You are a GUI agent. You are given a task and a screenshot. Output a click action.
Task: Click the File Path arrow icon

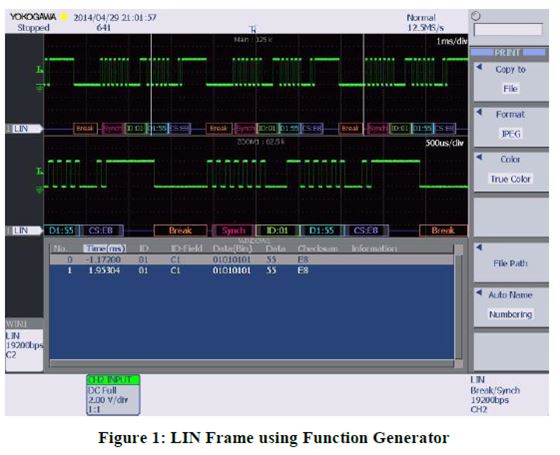(479, 247)
